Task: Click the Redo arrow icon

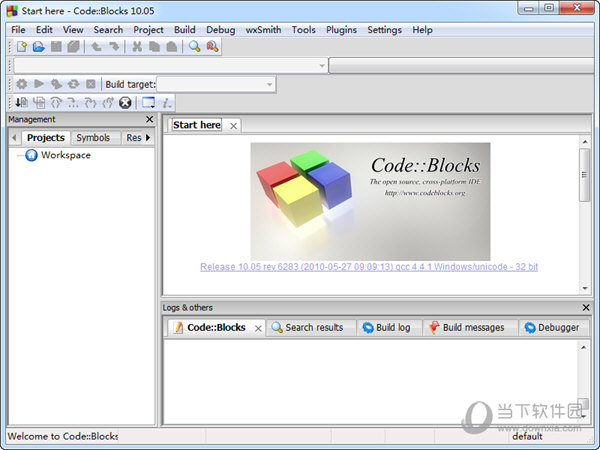Action: [114, 47]
